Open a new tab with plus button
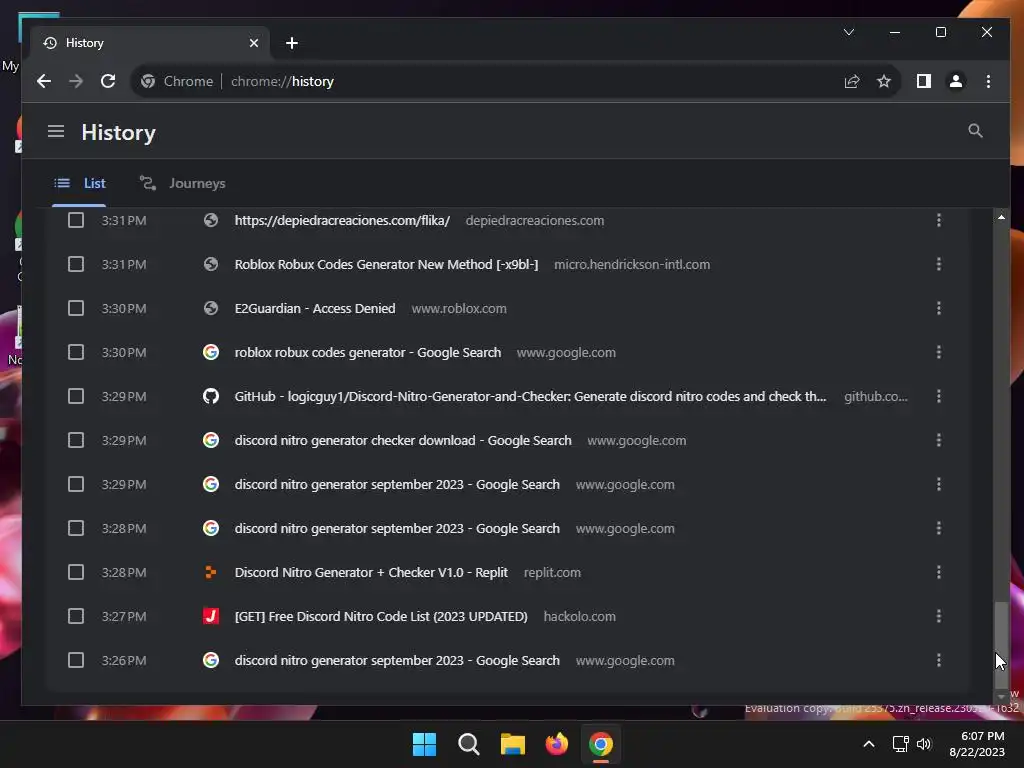The height and width of the screenshot is (768, 1024). (x=292, y=43)
